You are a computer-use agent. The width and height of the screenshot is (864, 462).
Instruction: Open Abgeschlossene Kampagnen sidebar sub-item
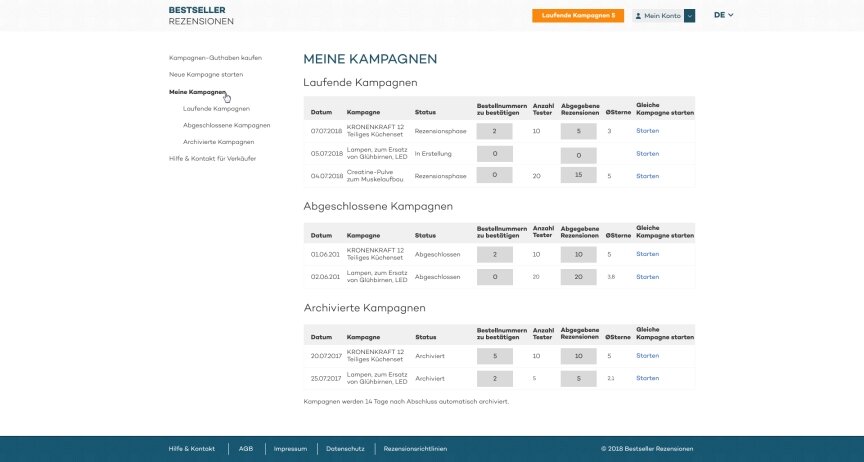[x=226, y=125]
